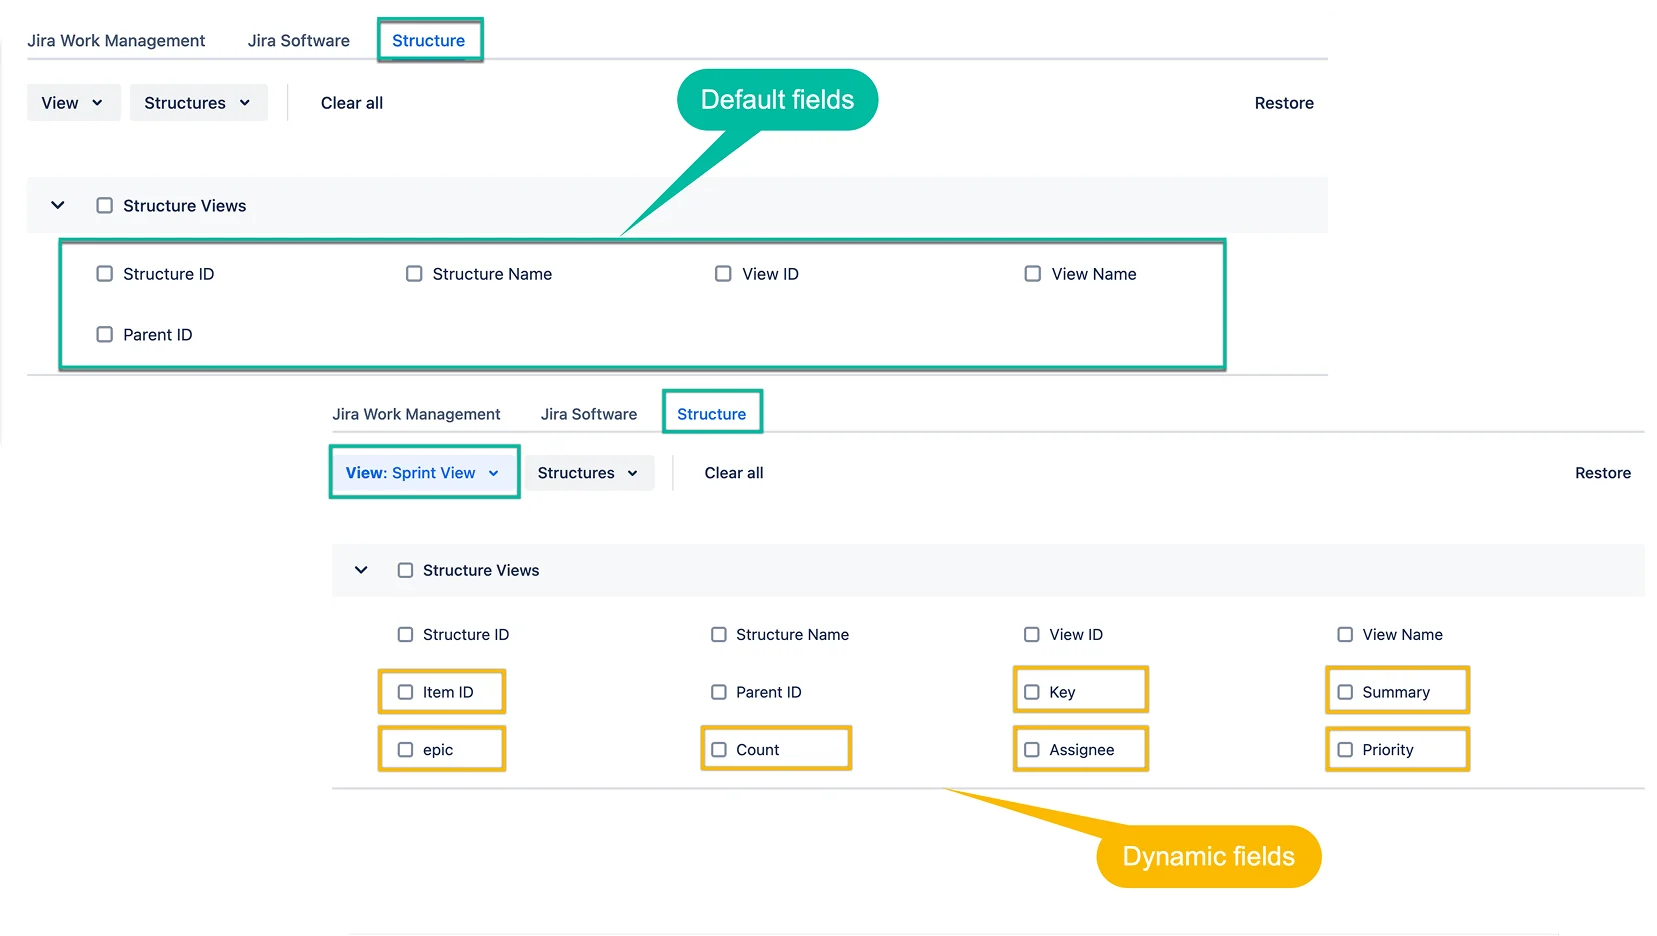The image size is (1657, 936).
Task: Expand the Structures dropdown in lower panel
Action: 588,473
